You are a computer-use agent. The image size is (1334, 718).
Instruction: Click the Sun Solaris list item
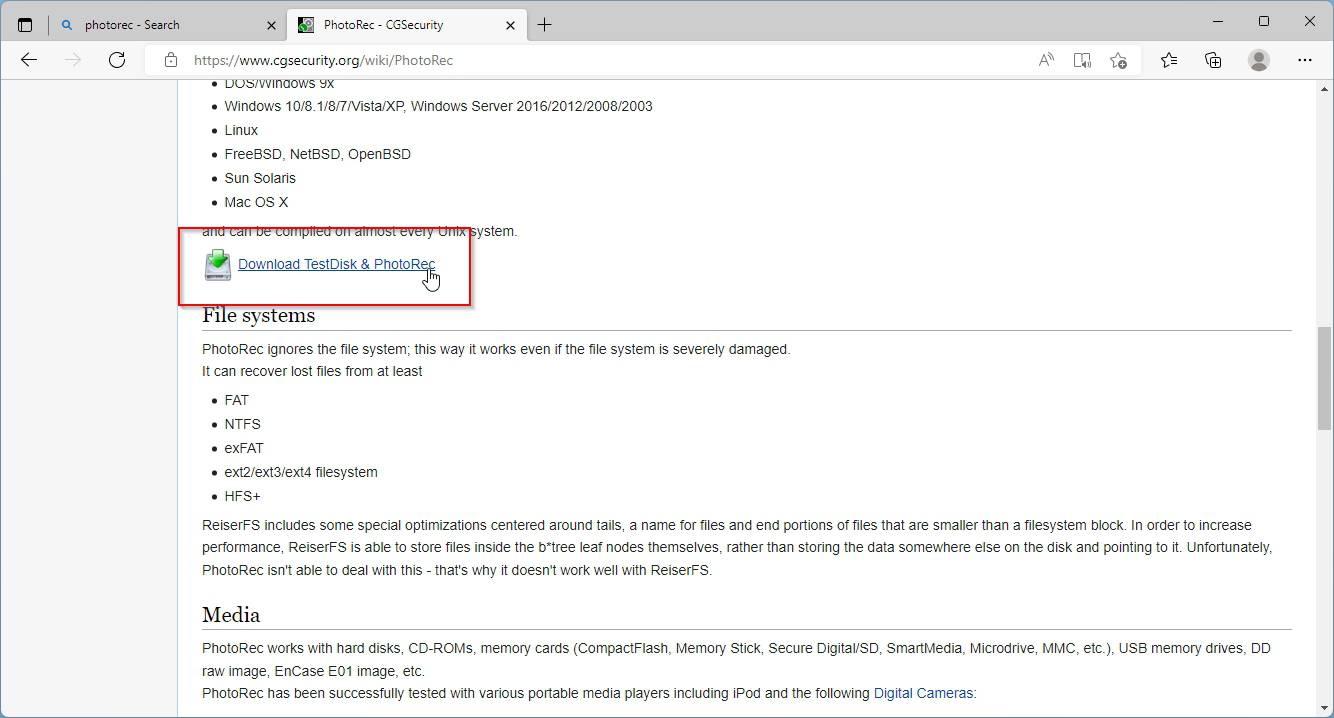coord(260,178)
